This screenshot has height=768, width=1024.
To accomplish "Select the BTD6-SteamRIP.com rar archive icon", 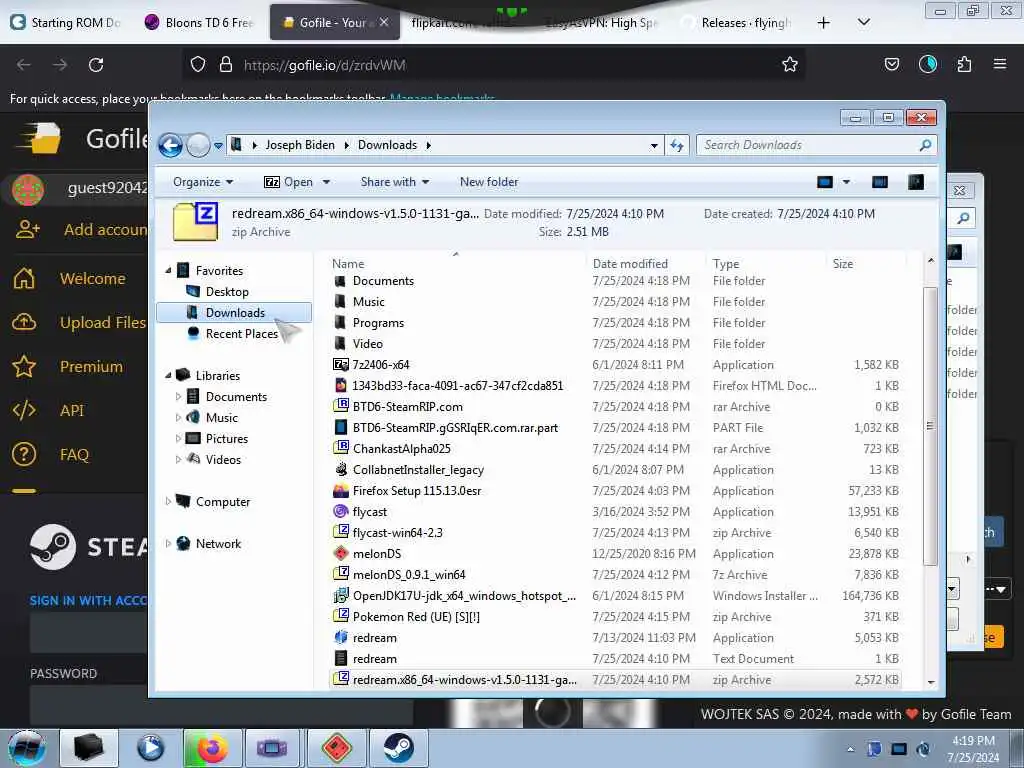I will (340, 406).
